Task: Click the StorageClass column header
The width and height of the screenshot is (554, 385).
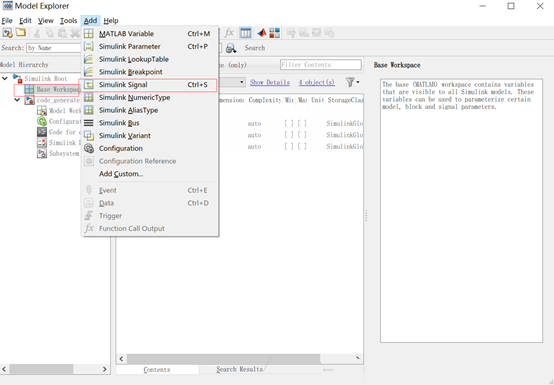Action: pos(345,100)
